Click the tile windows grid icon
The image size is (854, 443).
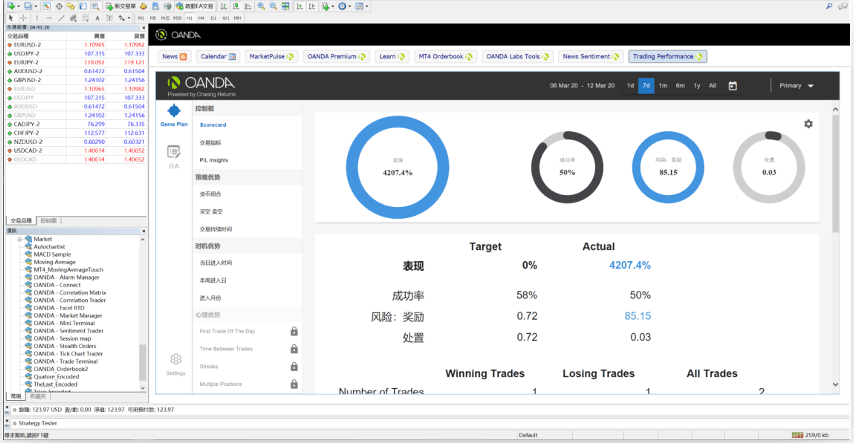tap(285, 6)
